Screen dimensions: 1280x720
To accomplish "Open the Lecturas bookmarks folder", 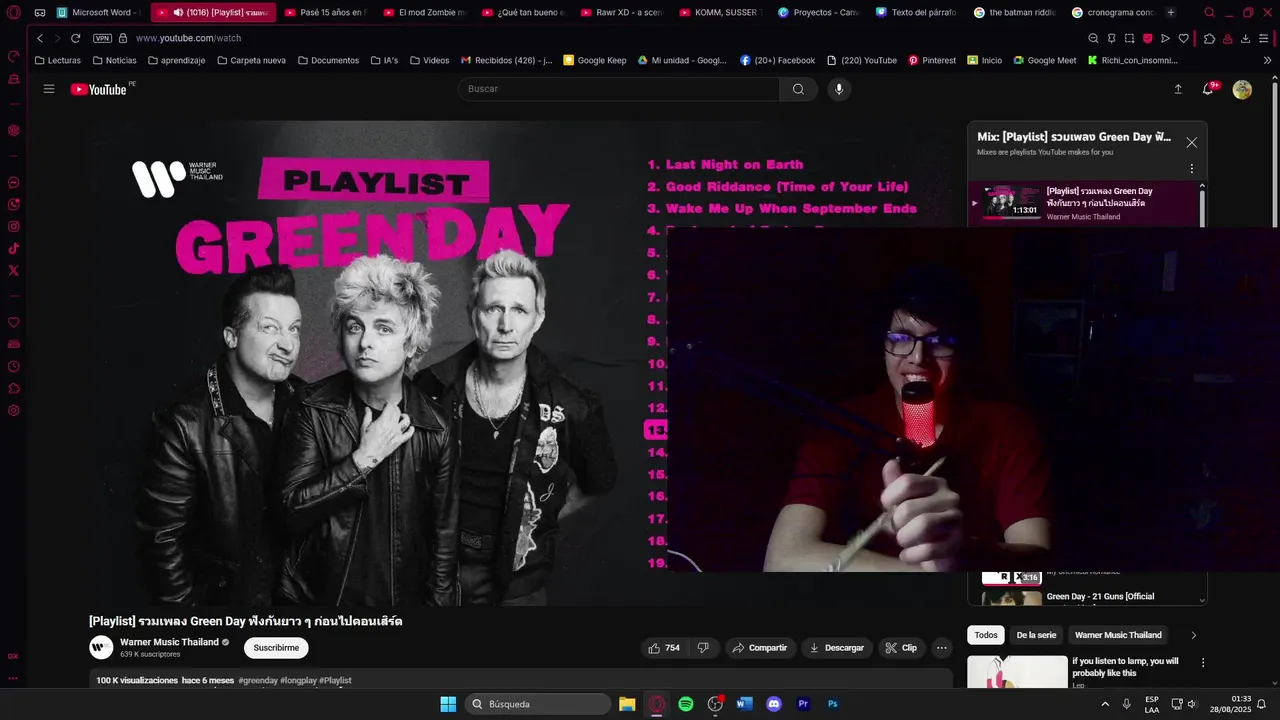I will (57, 60).
